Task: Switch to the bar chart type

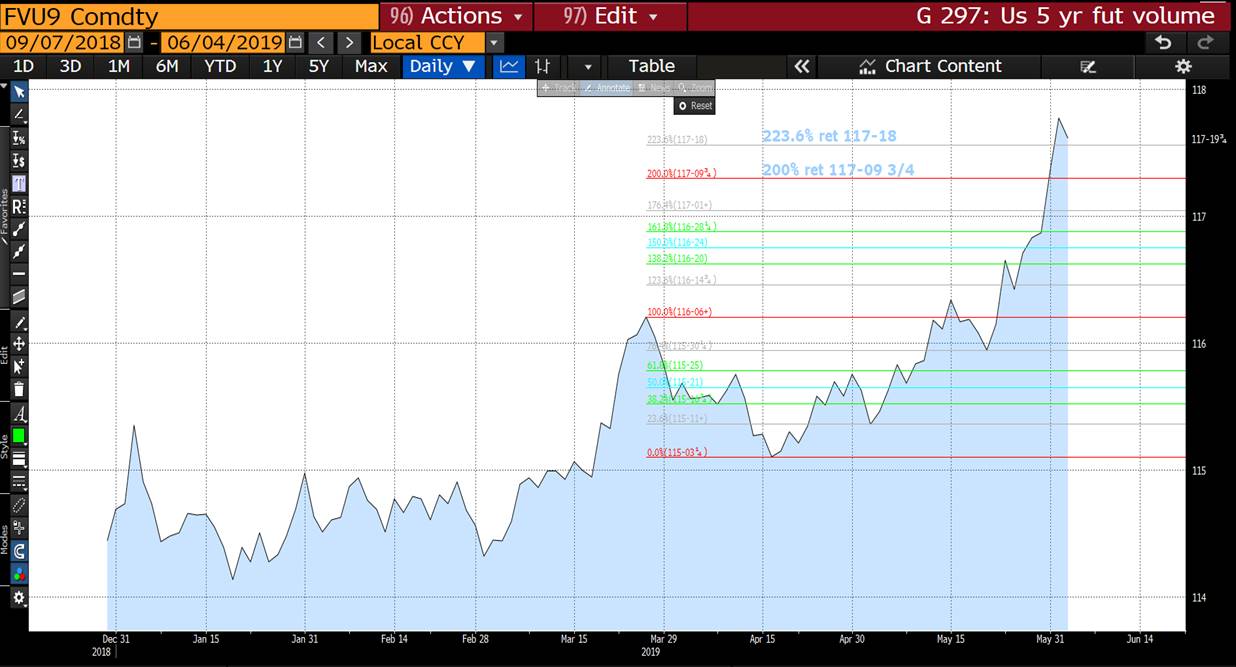Action: [542, 66]
